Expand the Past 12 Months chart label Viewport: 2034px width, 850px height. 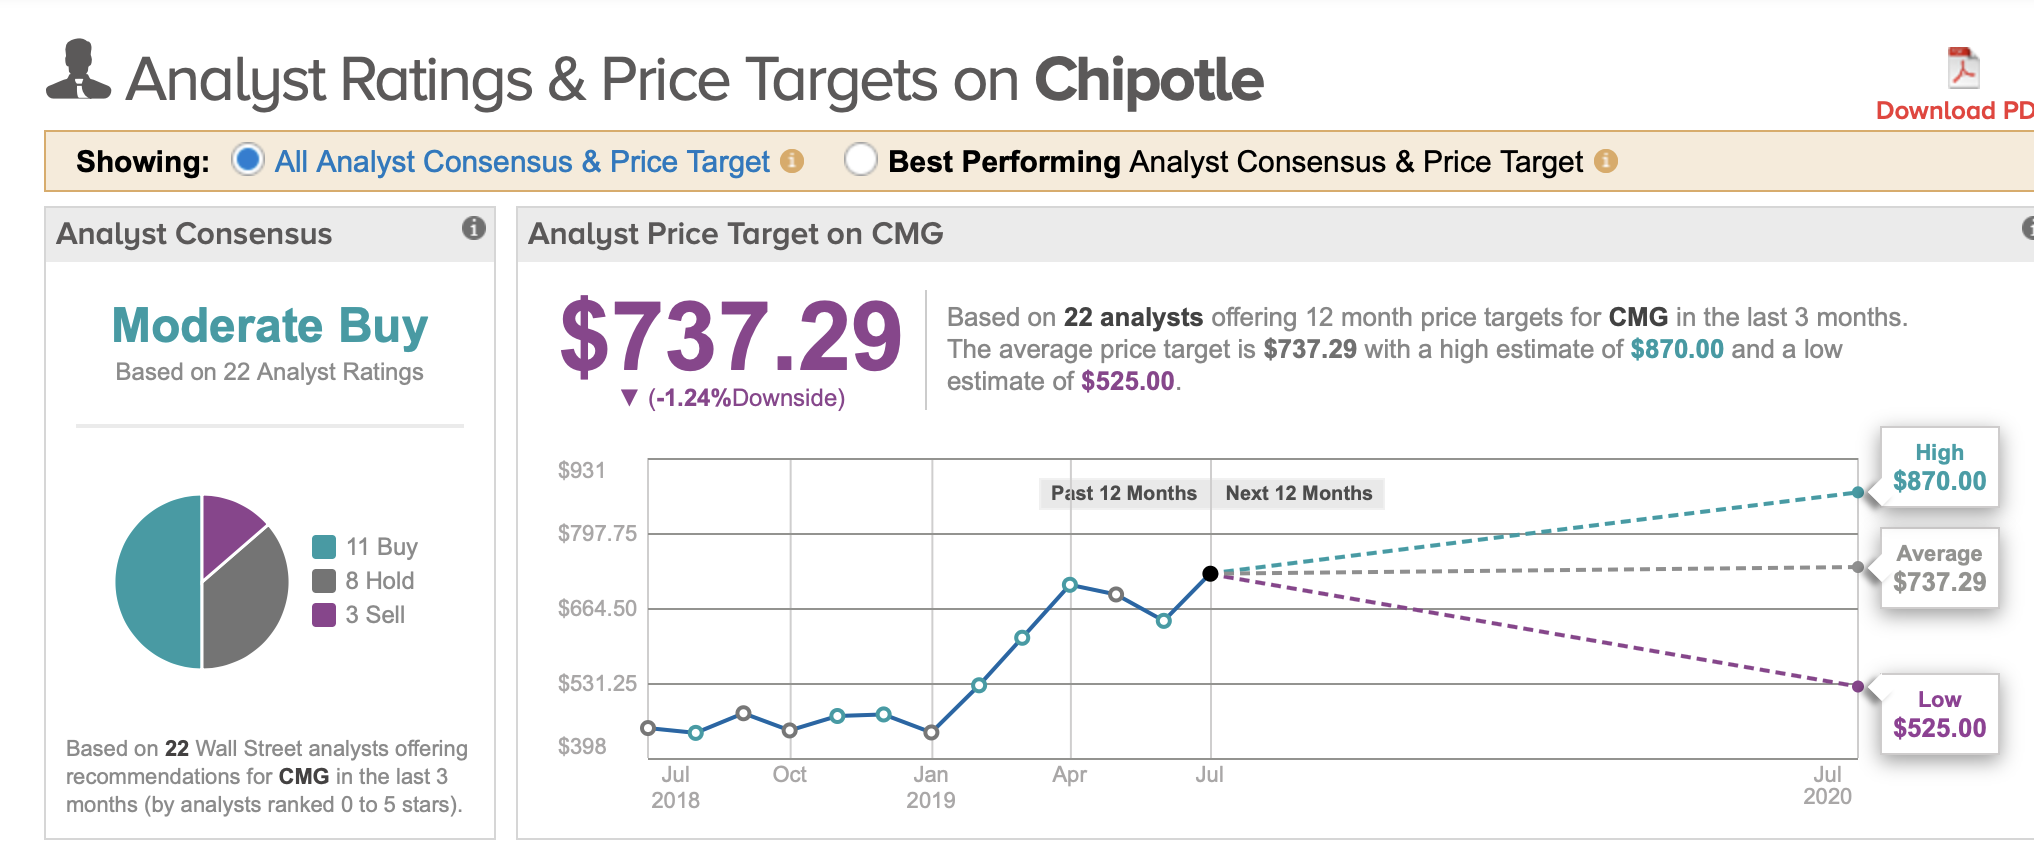pos(1123,492)
